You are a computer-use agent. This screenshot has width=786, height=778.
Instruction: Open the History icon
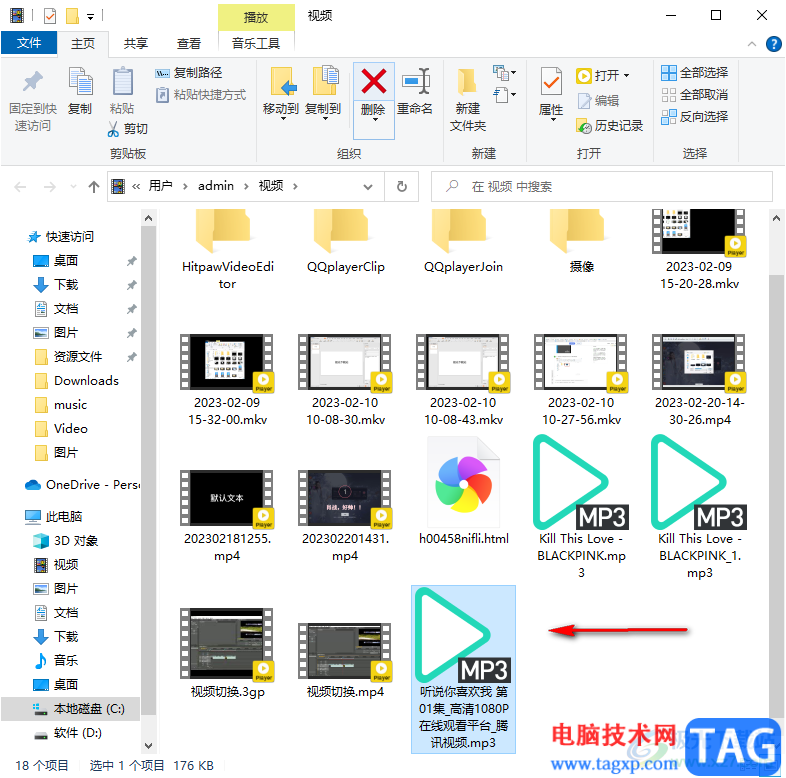[x=584, y=126]
